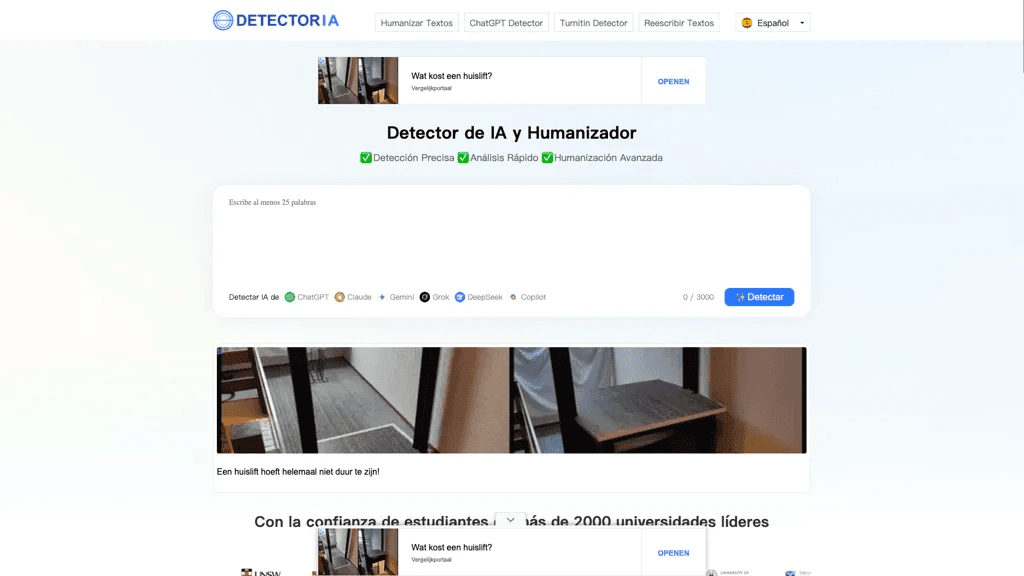Click OPENEN on the bottom ad banner
Image resolution: width=1024 pixels, height=576 pixels.
coord(673,553)
